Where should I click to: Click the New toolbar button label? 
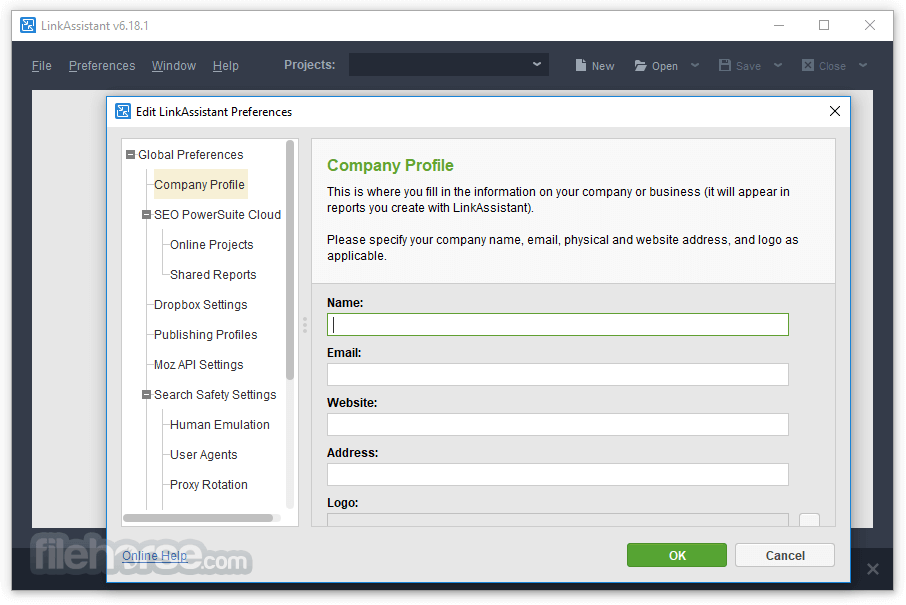[x=603, y=66]
